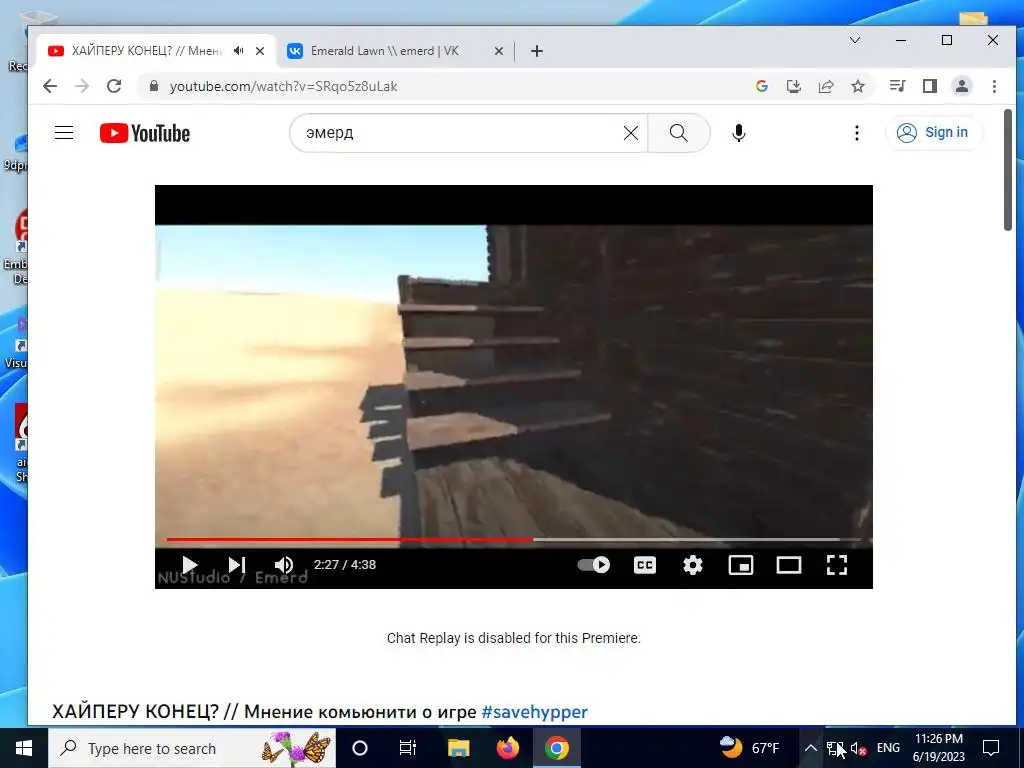Image resolution: width=1024 pixels, height=768 pixels.
Task: Open Firefox from the taskbar
Action: coord(507,748)
